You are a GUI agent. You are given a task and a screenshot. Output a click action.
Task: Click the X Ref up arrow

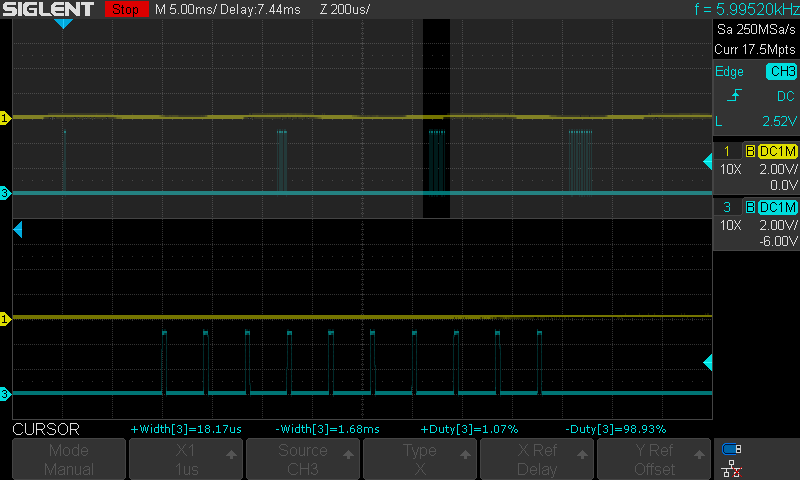pyautogui.click(x=582, y=454)
